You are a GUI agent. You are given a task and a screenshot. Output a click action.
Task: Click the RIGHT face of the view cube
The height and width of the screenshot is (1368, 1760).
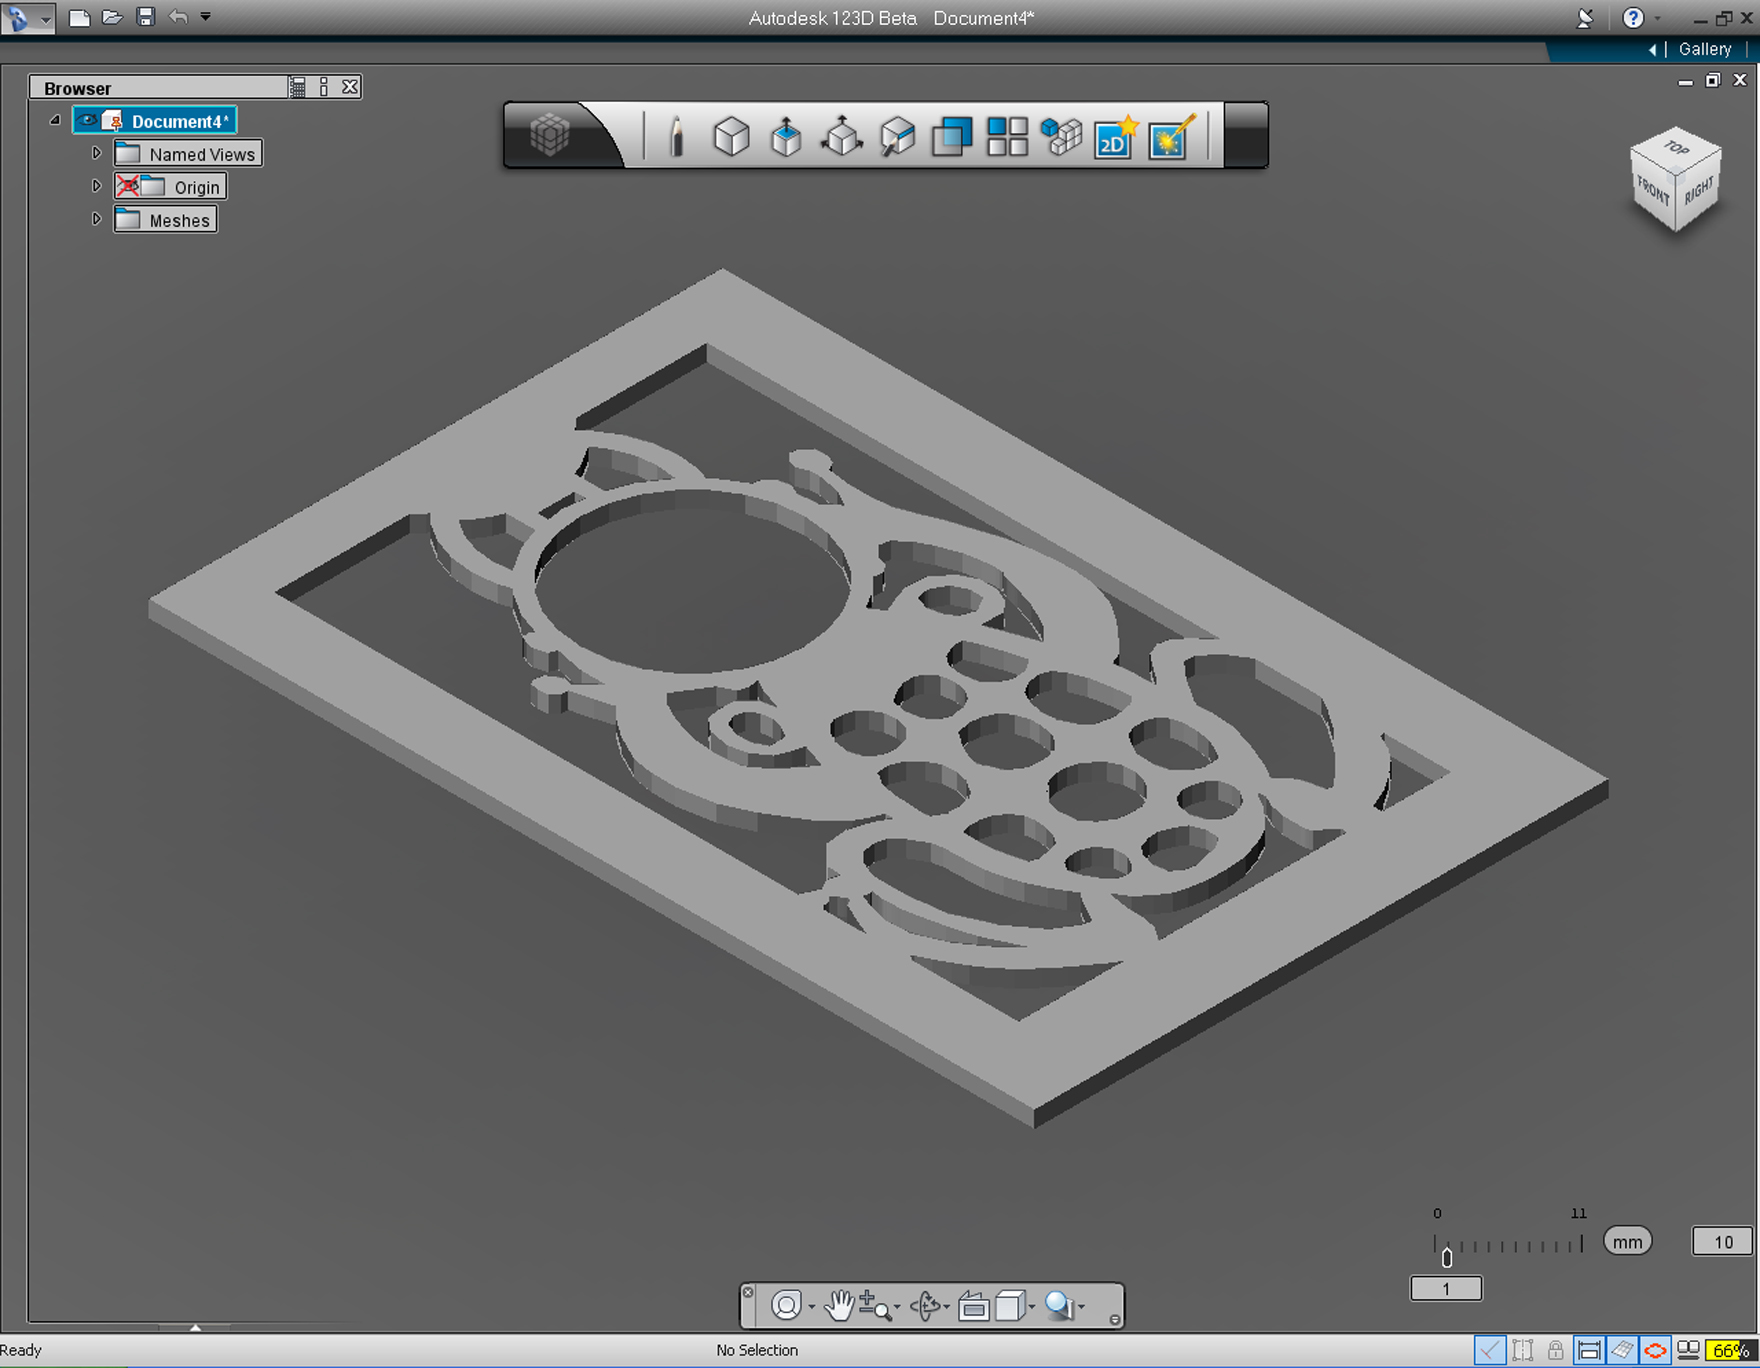(x=1699, y=190)
